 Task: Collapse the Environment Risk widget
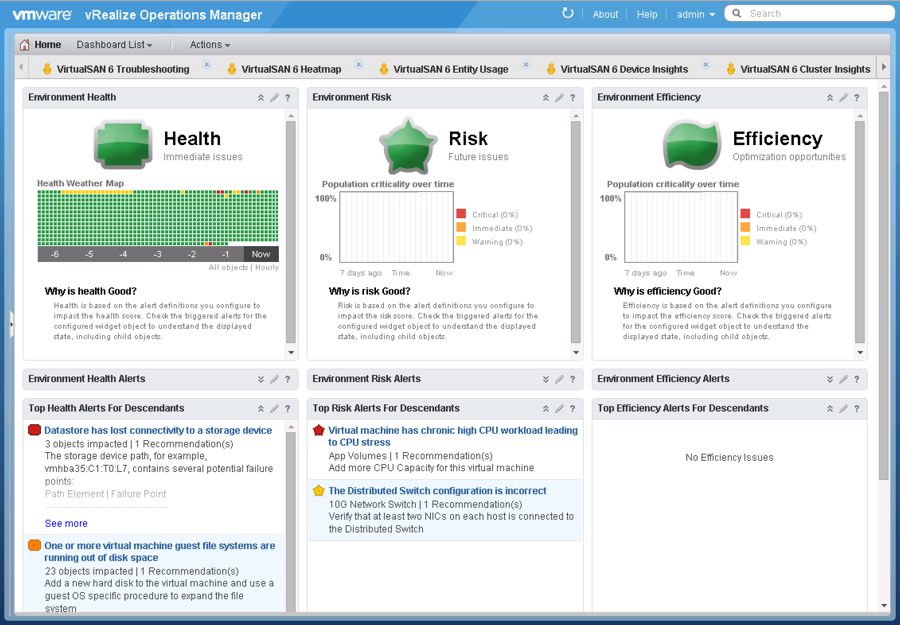545,98
